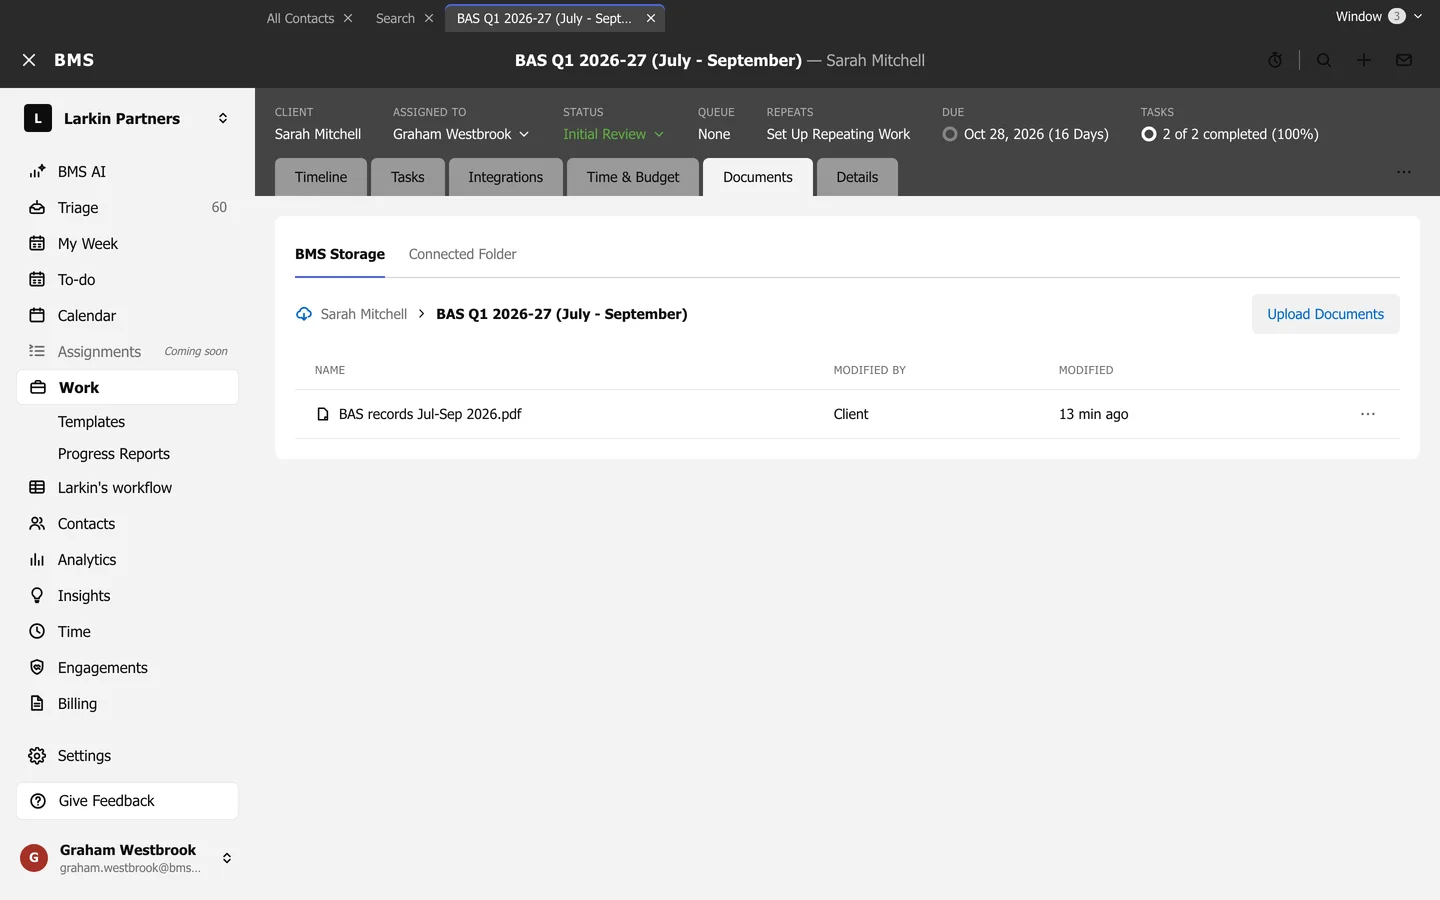
Task: Click the X icon next to BMS
Action: click(29, 60)
